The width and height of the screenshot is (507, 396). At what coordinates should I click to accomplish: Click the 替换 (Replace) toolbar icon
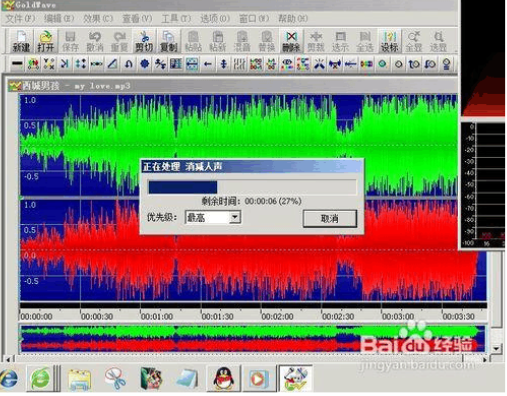[267, 41]
